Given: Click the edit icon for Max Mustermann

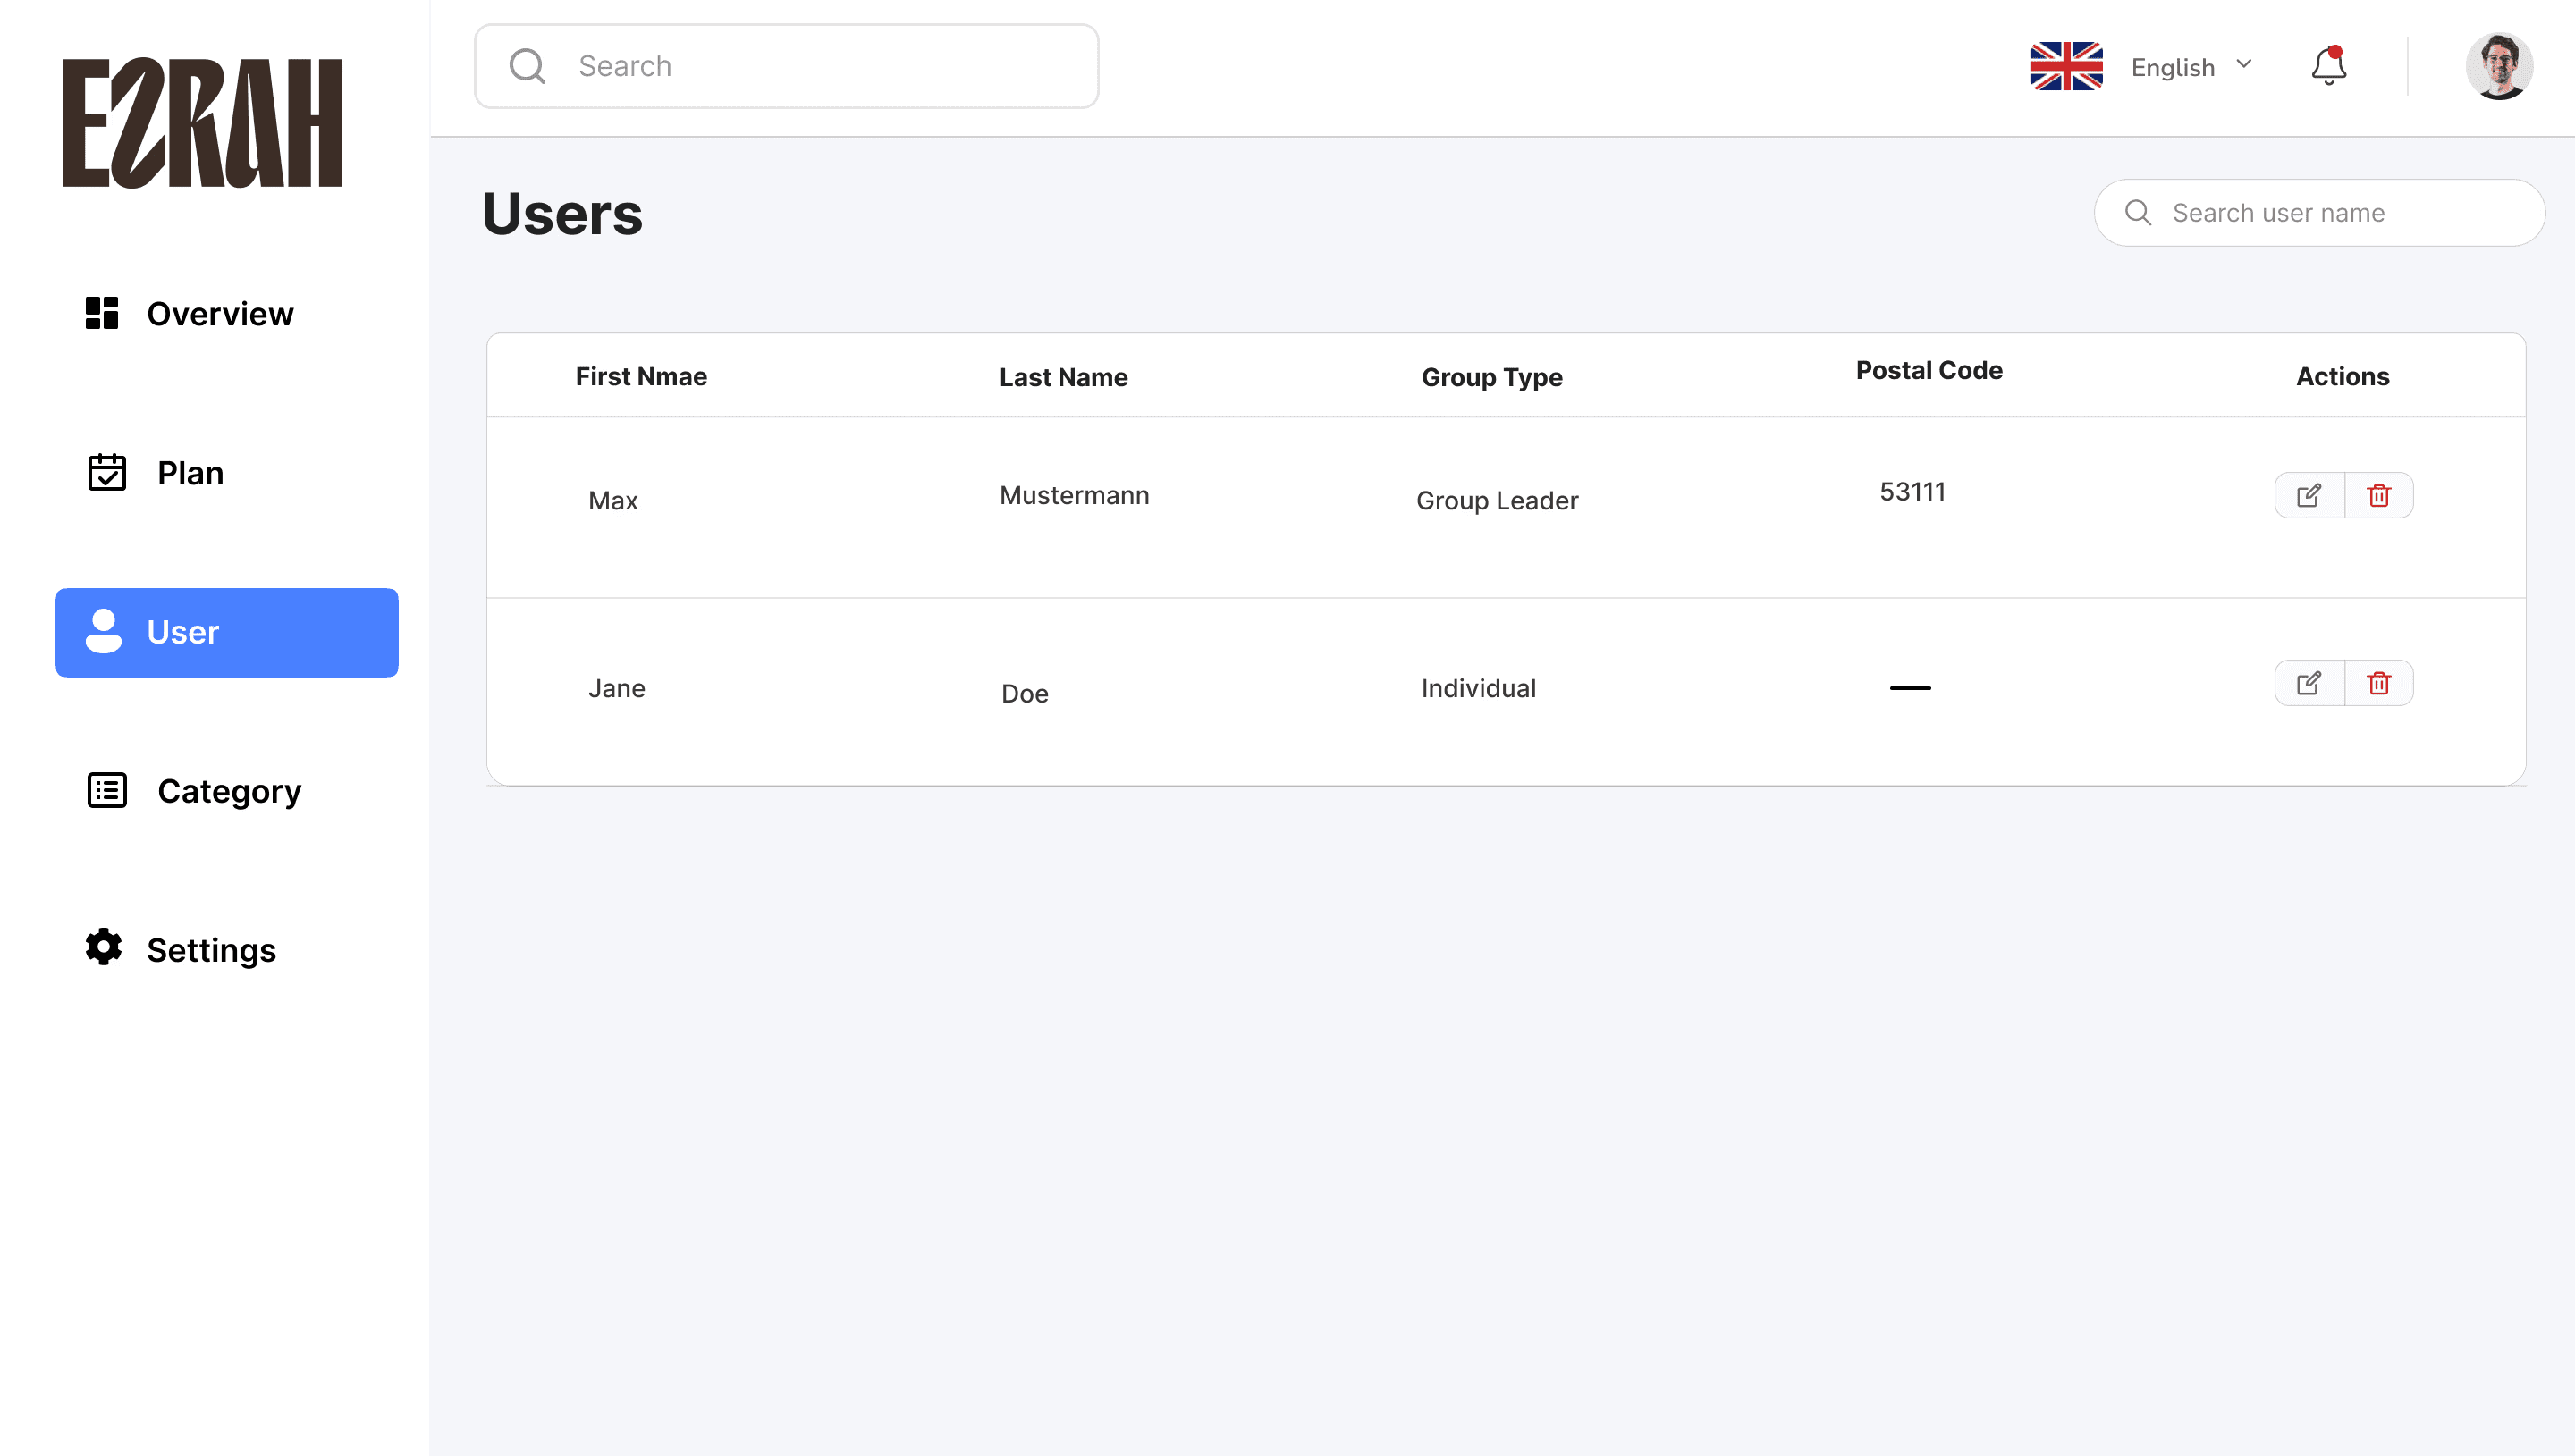Looking at the screenshot, I should pyautogui.click(x=2309, y=495).
